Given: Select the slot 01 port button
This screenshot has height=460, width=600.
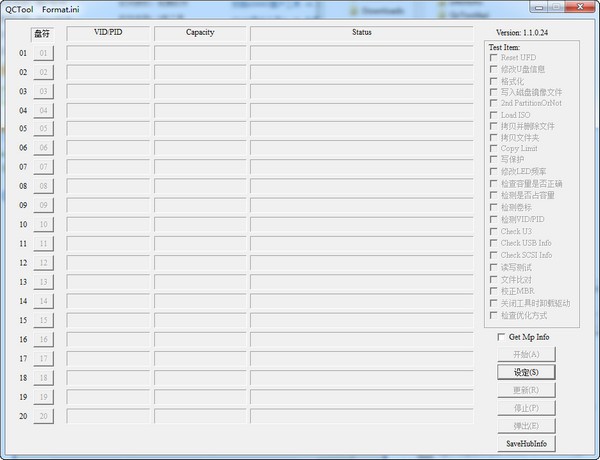Looking at the screenshot, I should (43, 53).
